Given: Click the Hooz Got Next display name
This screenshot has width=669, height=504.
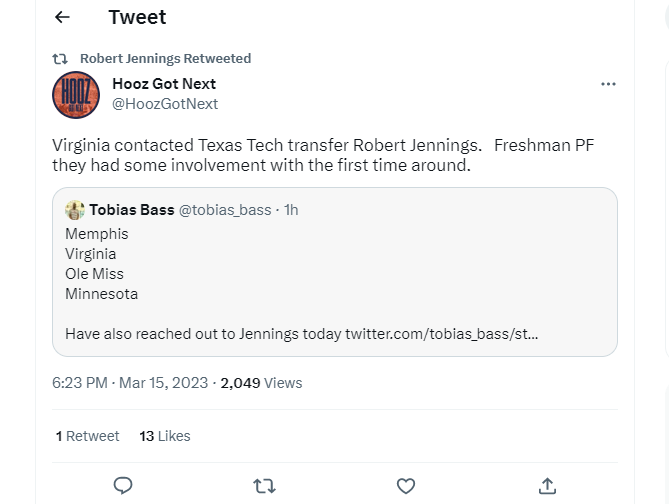Looking at the screenshot, I should point(164,84).
